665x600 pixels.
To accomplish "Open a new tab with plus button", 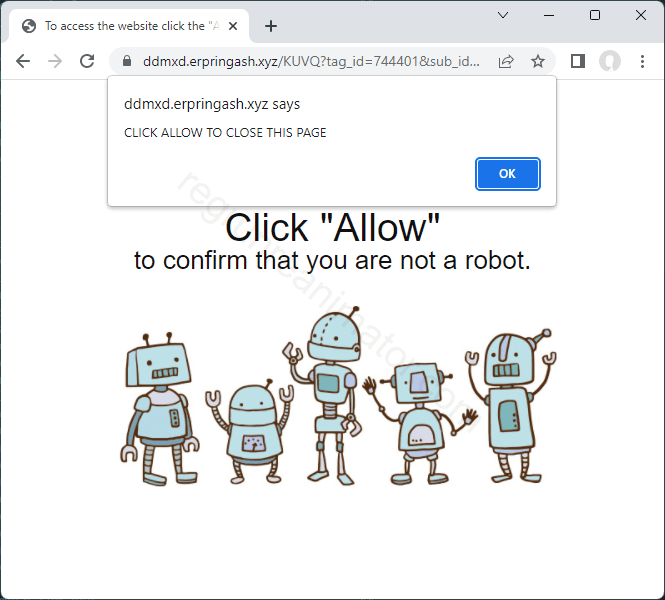I will point(271,26).
